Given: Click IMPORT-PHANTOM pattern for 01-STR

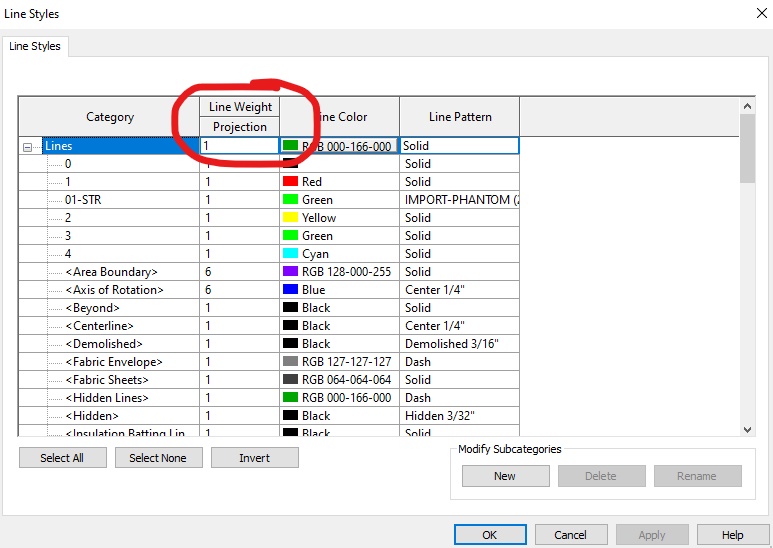Looking at the screenshot, I should [461, 200].
